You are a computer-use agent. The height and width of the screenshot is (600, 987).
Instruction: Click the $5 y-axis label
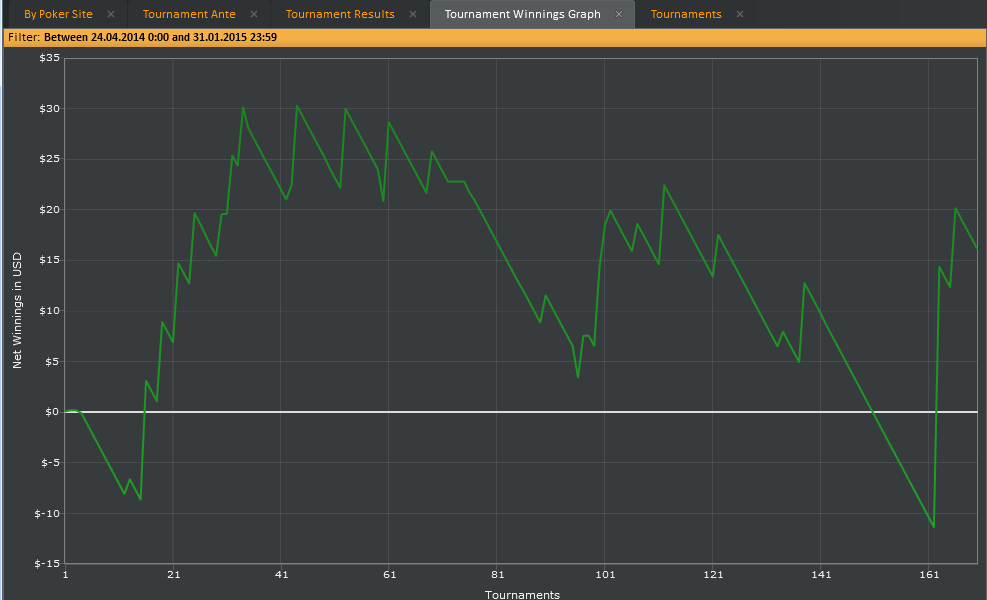pyautogui.click(x=52, y=361)
